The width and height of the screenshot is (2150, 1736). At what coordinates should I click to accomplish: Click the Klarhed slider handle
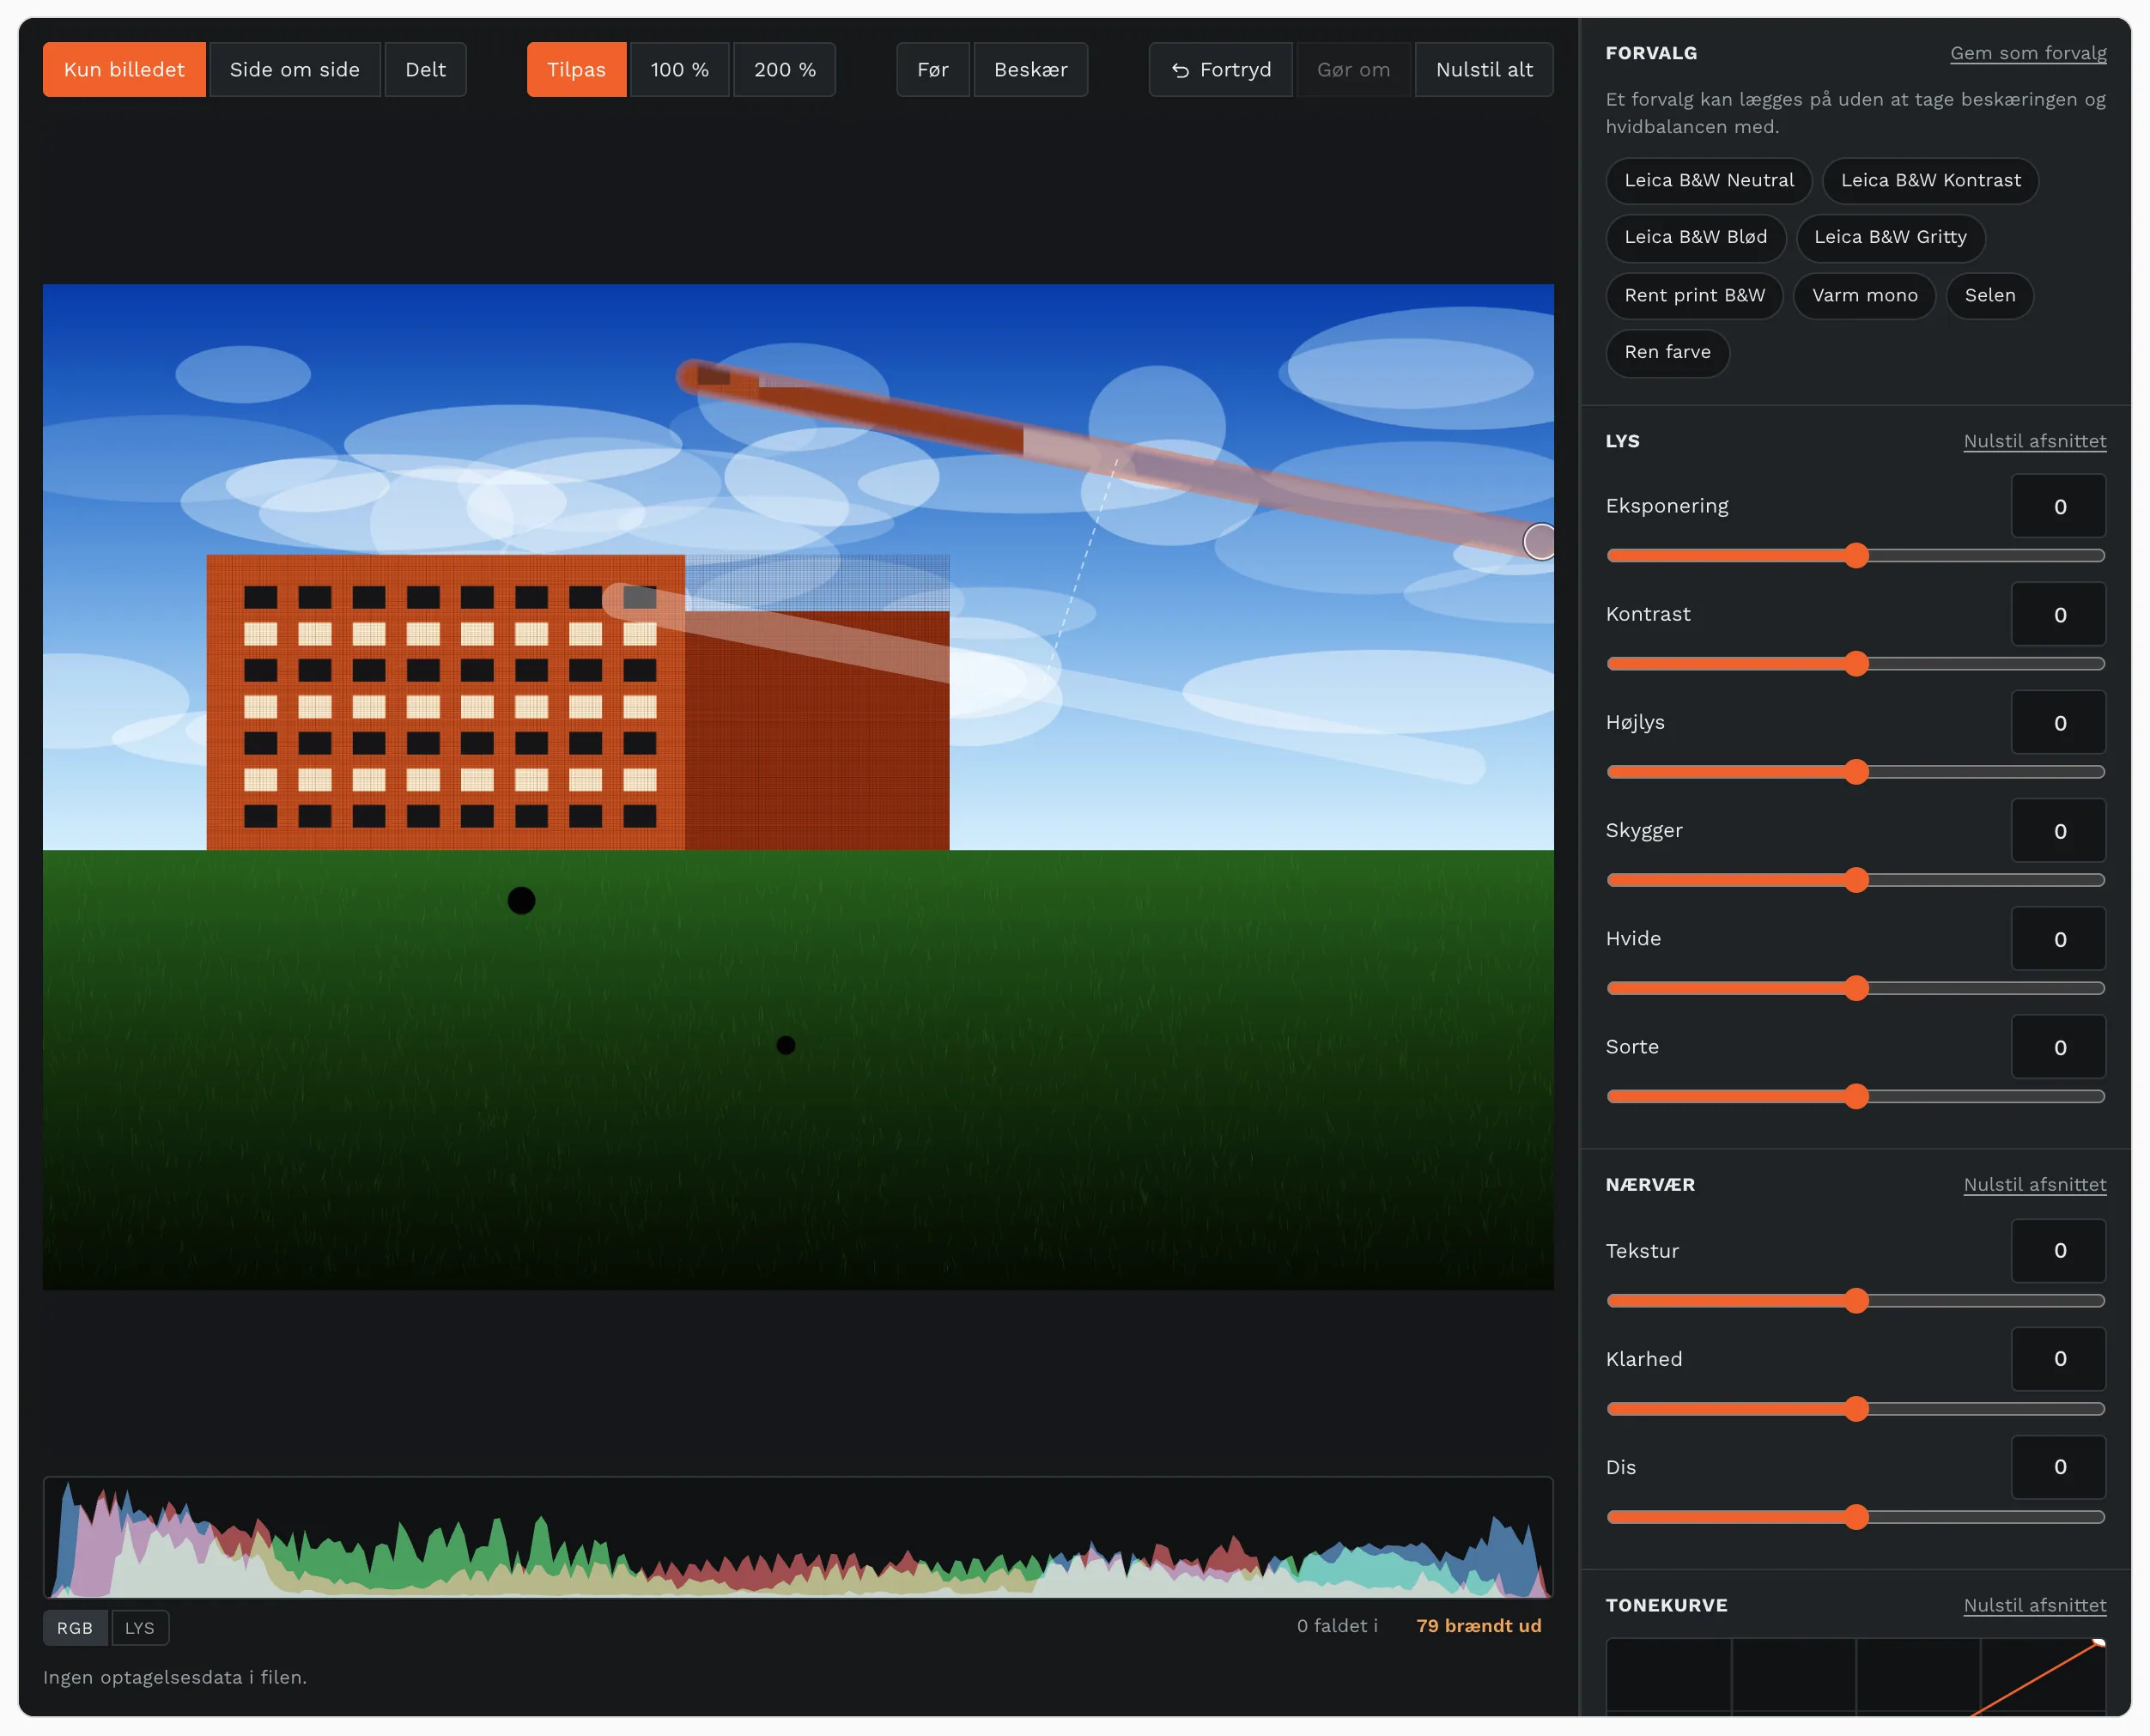click(x=1857, y=1409)
